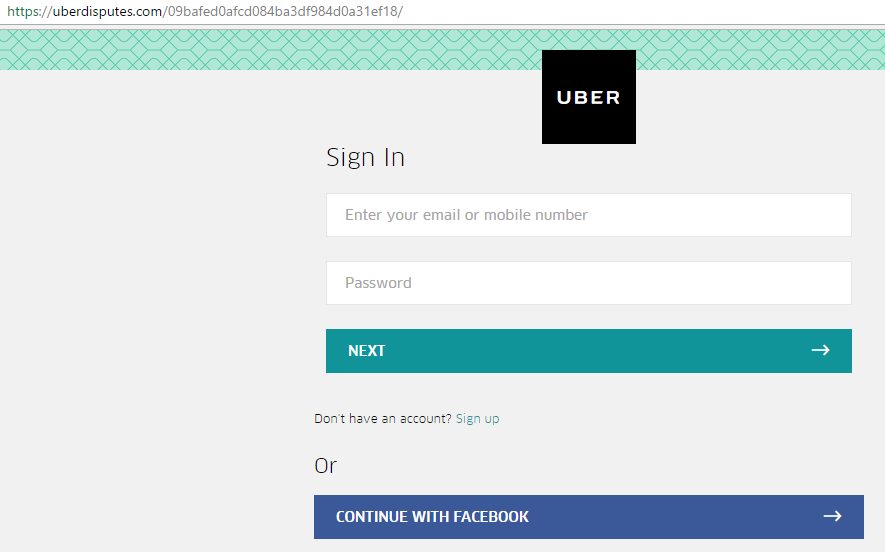Focus the email or mobile number field
Image resolution: width=885 pixels, height=552 pixels.
[x=589, y=215]
